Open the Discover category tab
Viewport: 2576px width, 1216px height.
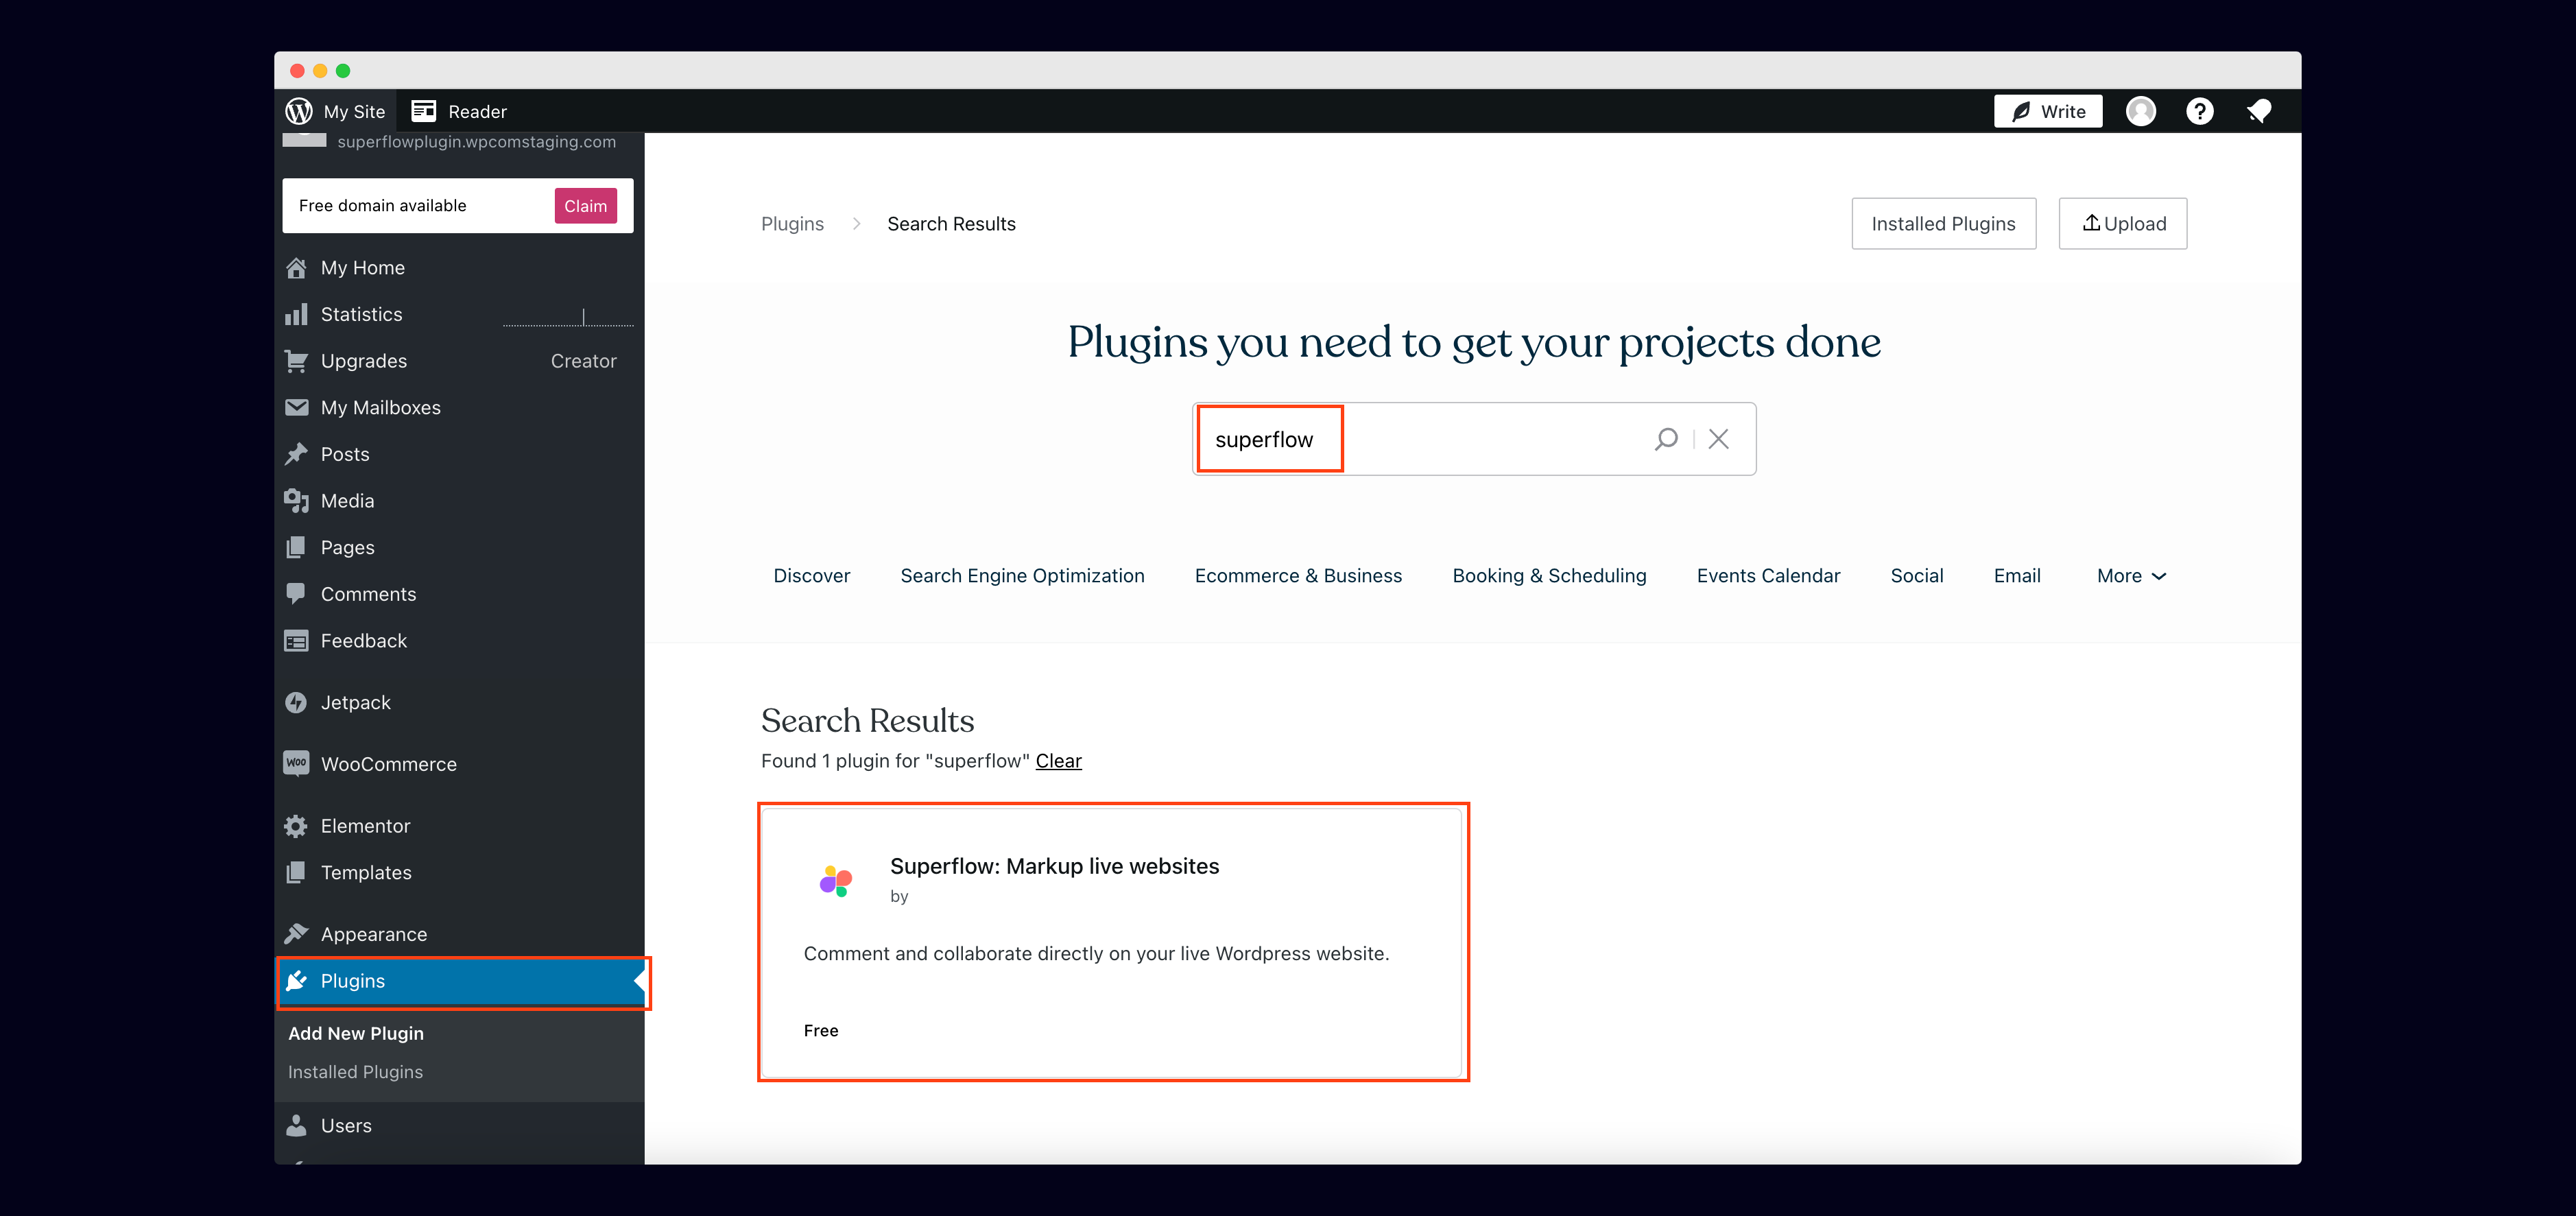(x=811, y=576)
